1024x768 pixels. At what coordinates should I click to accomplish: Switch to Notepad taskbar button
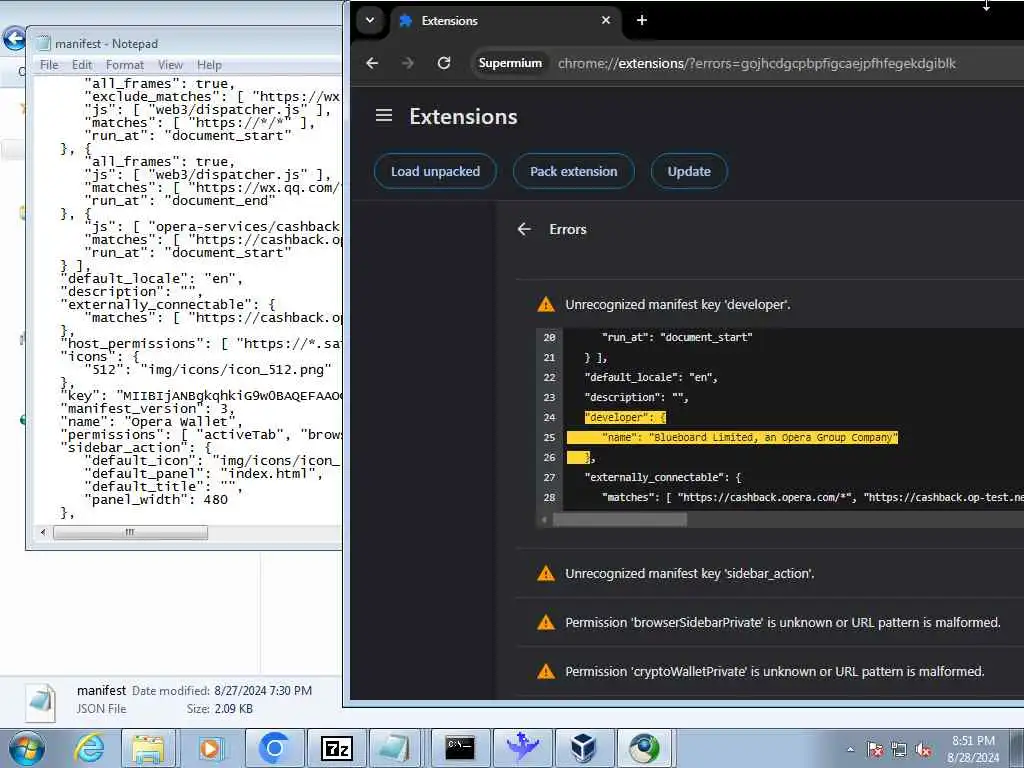coord(395,748)
